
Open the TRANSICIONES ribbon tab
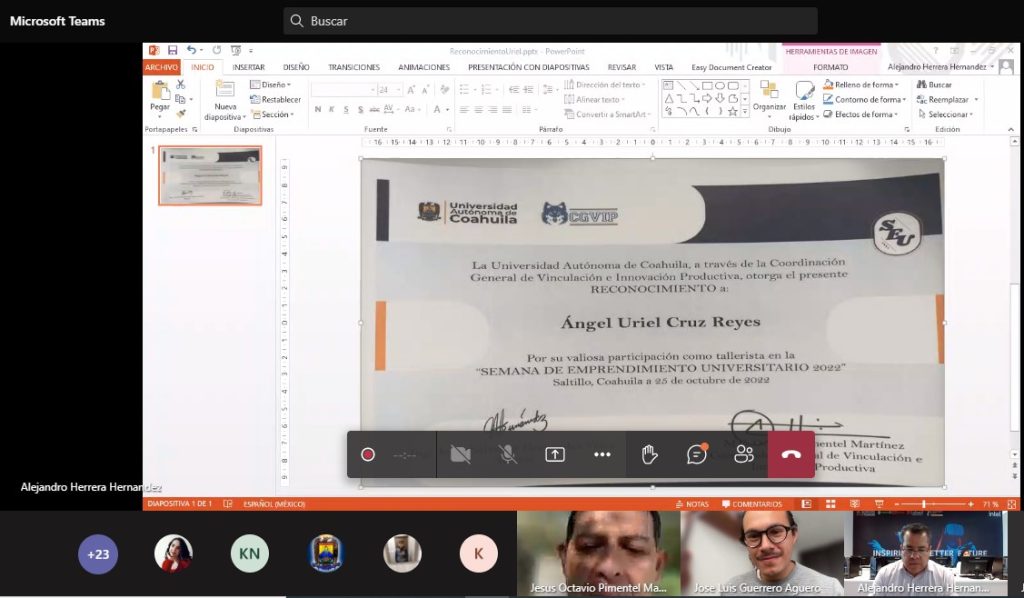tap(354, 67)
